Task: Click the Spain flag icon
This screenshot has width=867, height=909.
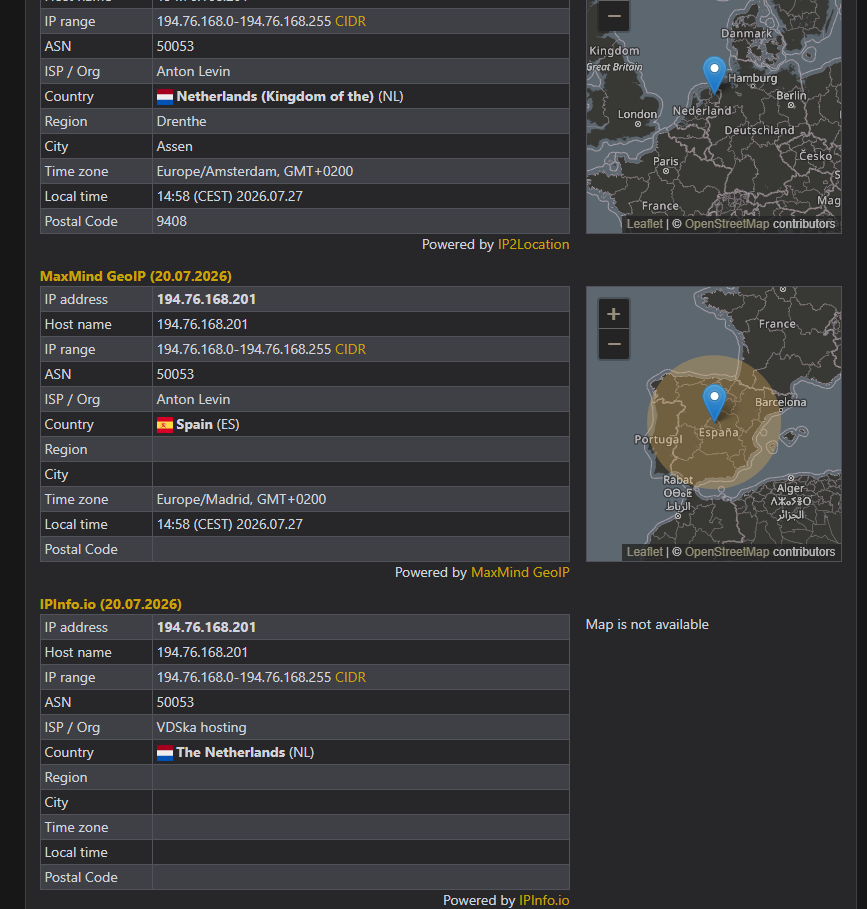Action: 165,425
